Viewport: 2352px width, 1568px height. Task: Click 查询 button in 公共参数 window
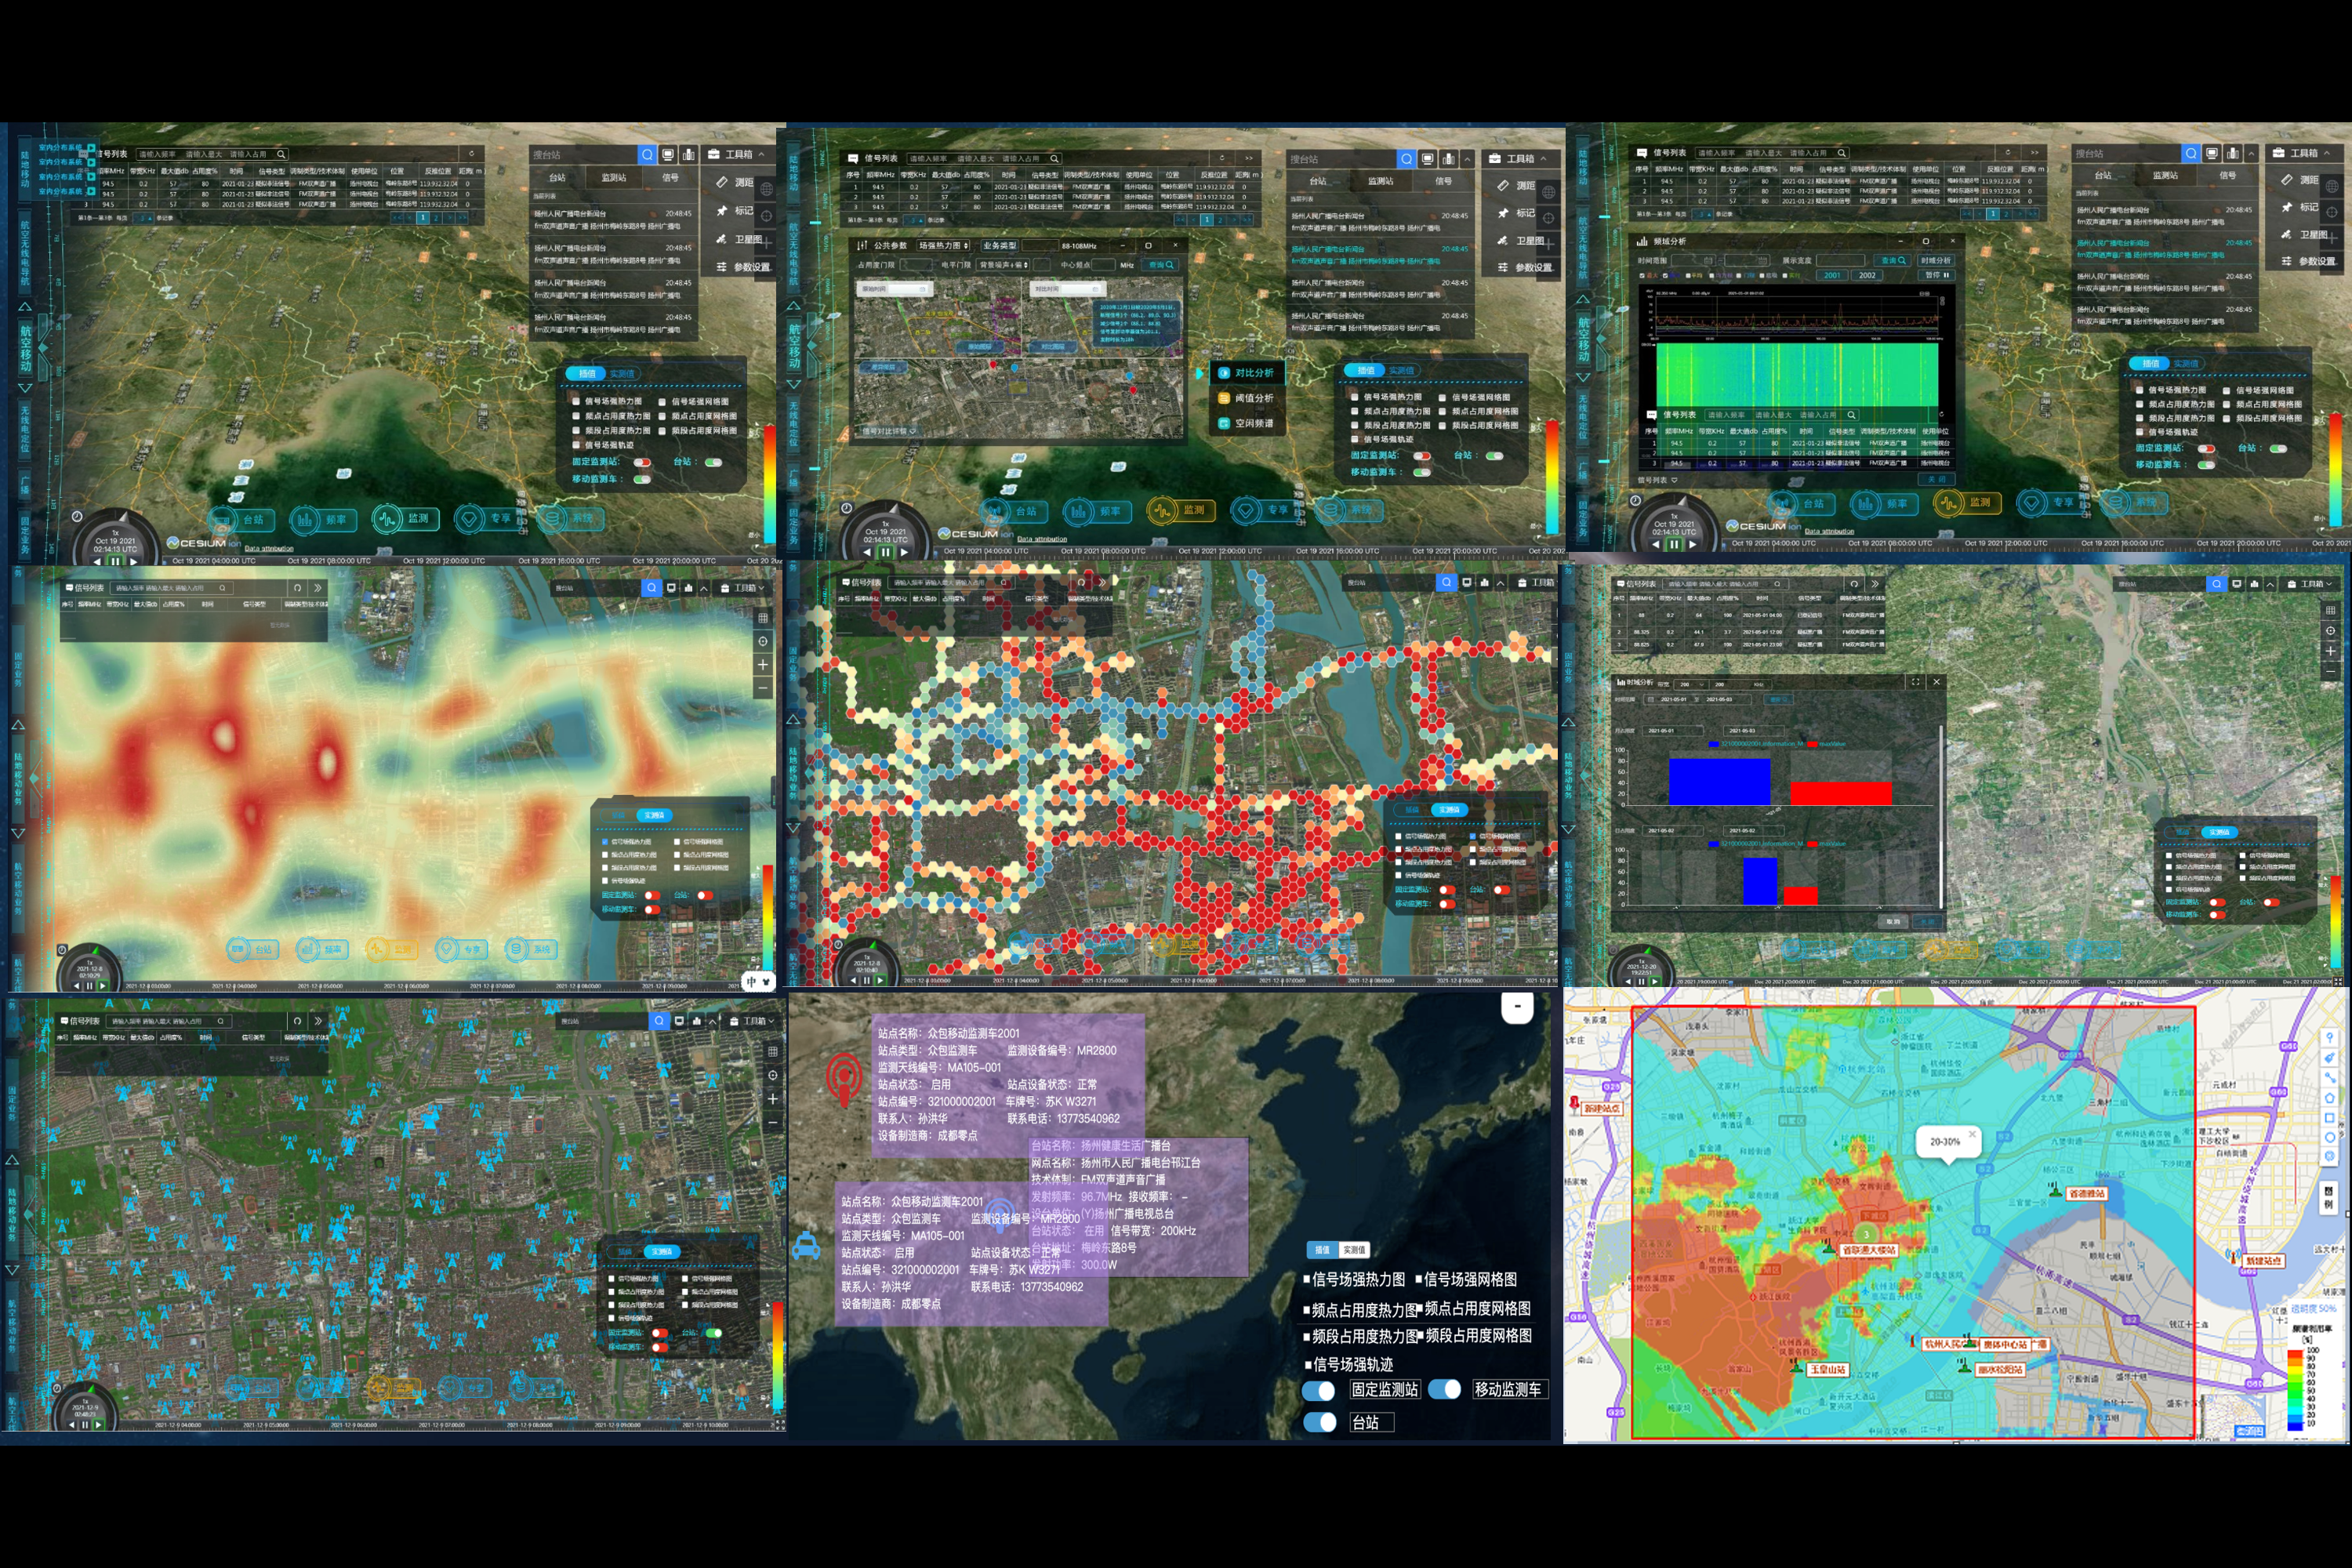(x=1161, y=265)
